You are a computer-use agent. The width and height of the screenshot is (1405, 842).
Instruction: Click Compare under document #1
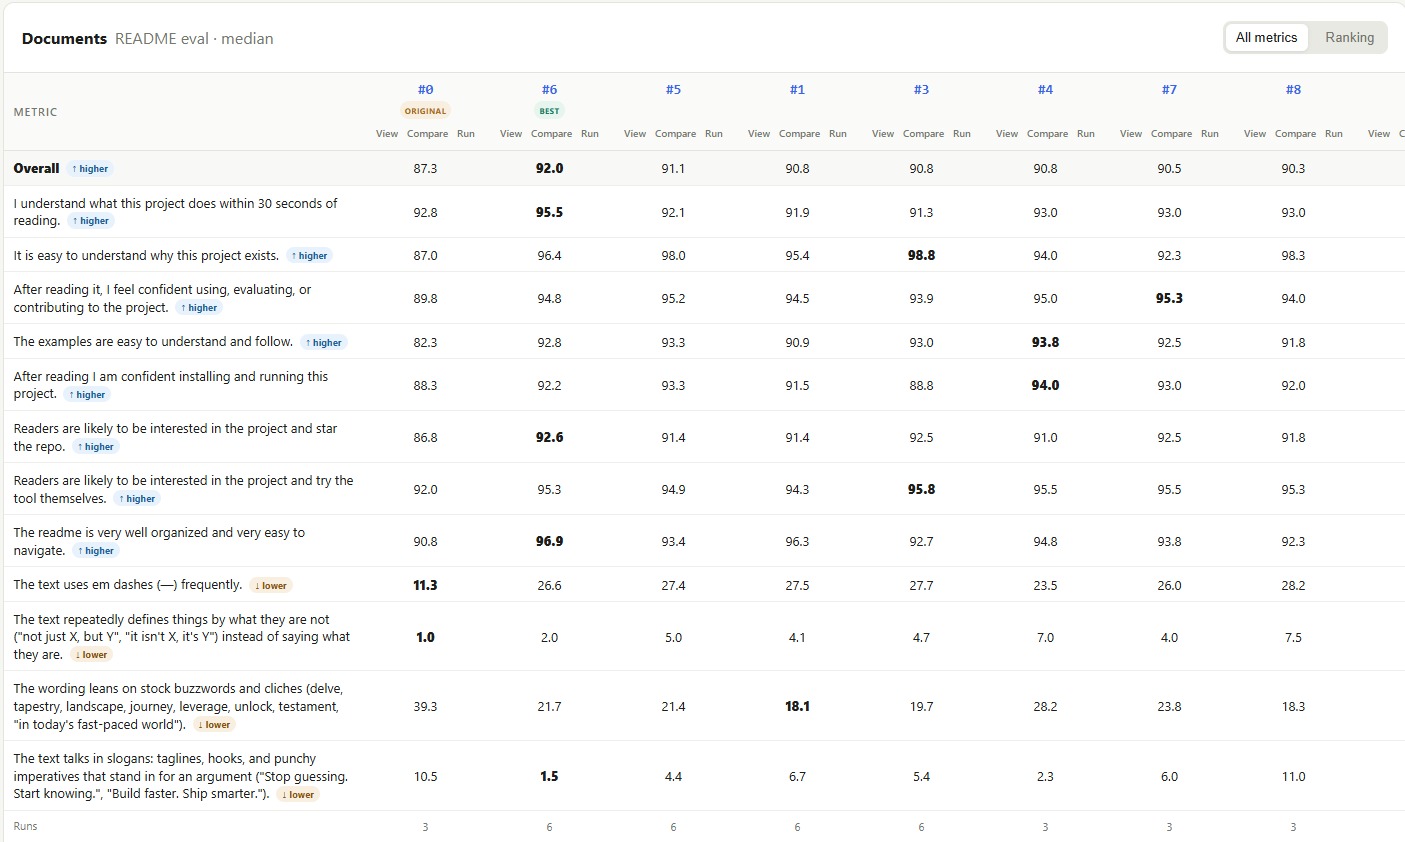(x=799, y=134)
